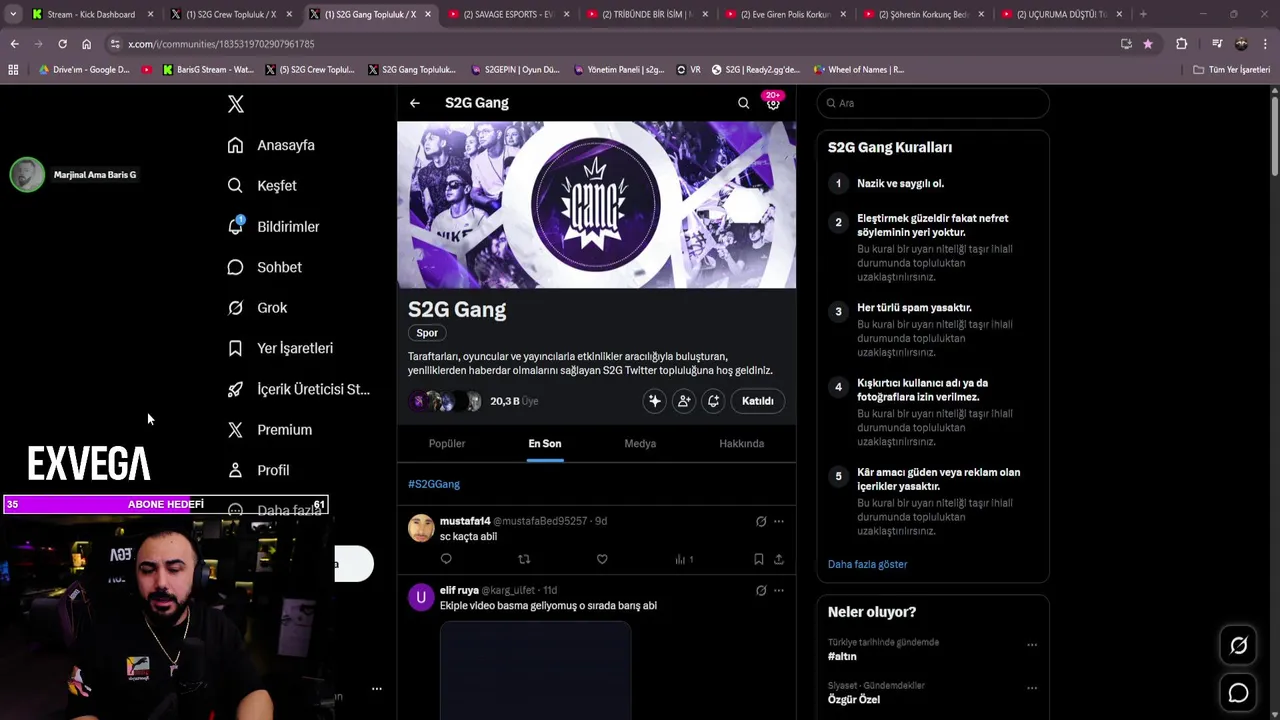Click the x.com address bar
Screen dimensions: 1280x720
610,44
